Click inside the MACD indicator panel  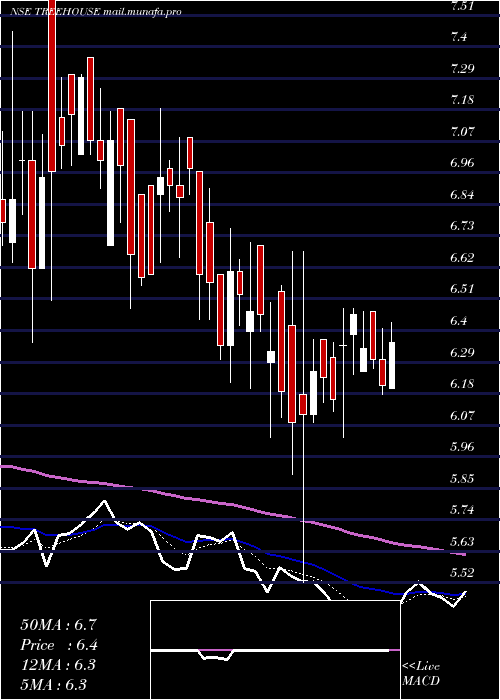(x=275, y=650)
